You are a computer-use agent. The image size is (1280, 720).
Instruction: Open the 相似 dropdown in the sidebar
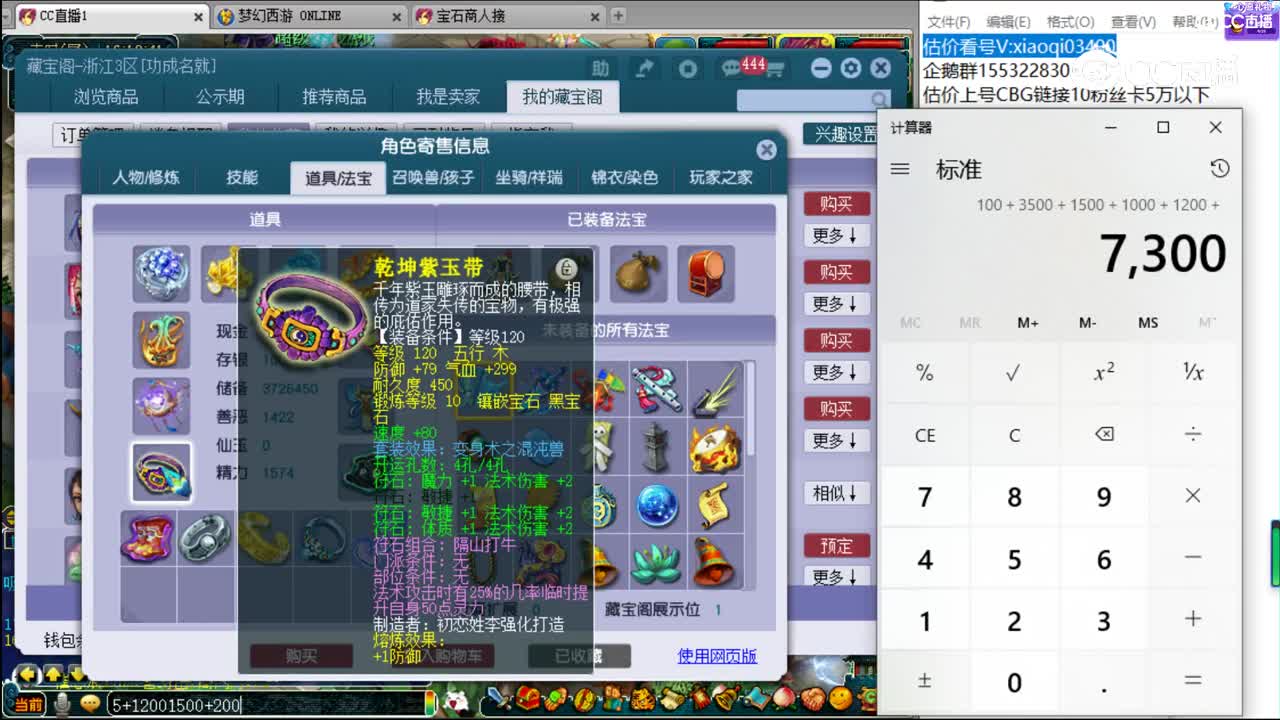coord(836,493)
